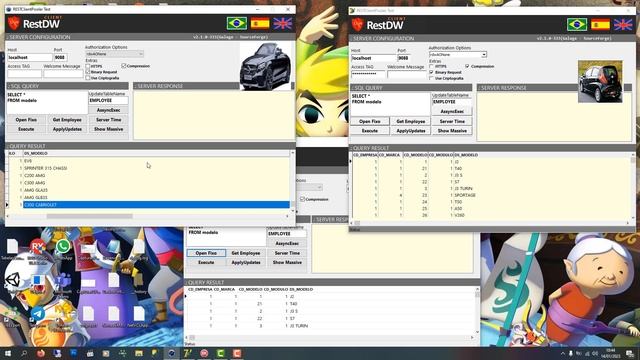Screen dimensions: 640x360
Task: Open File Explorer folder in taskbar
Action: pos(139,353)
